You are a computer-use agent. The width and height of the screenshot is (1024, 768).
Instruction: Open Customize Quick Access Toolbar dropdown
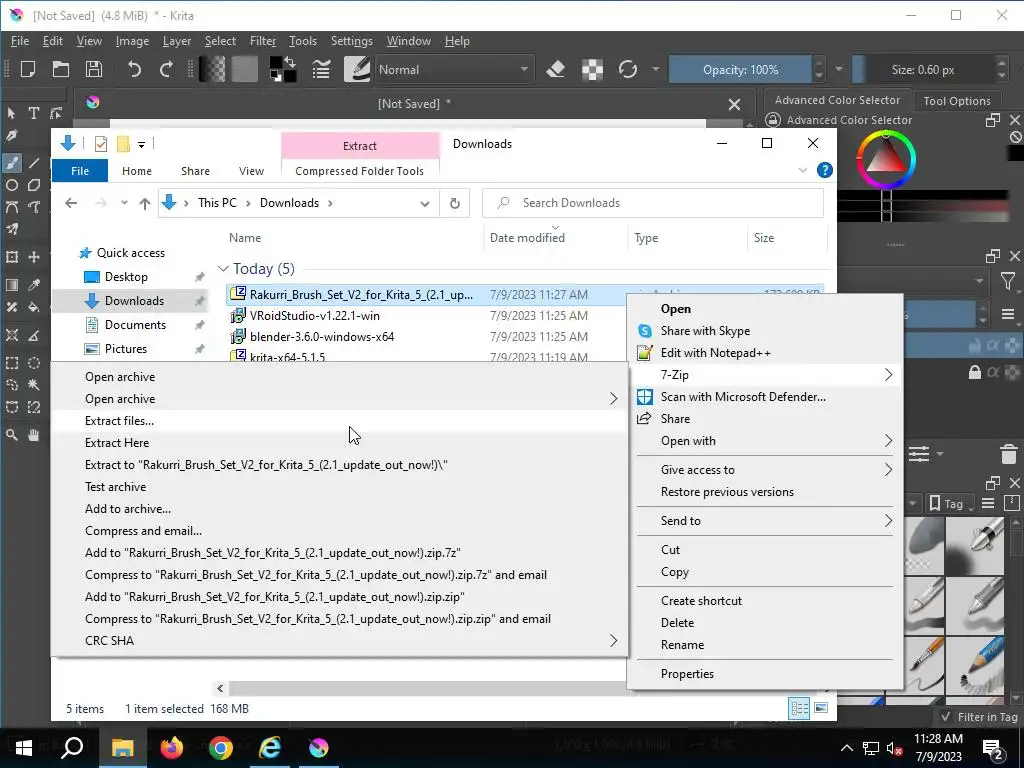click(141, 144)
